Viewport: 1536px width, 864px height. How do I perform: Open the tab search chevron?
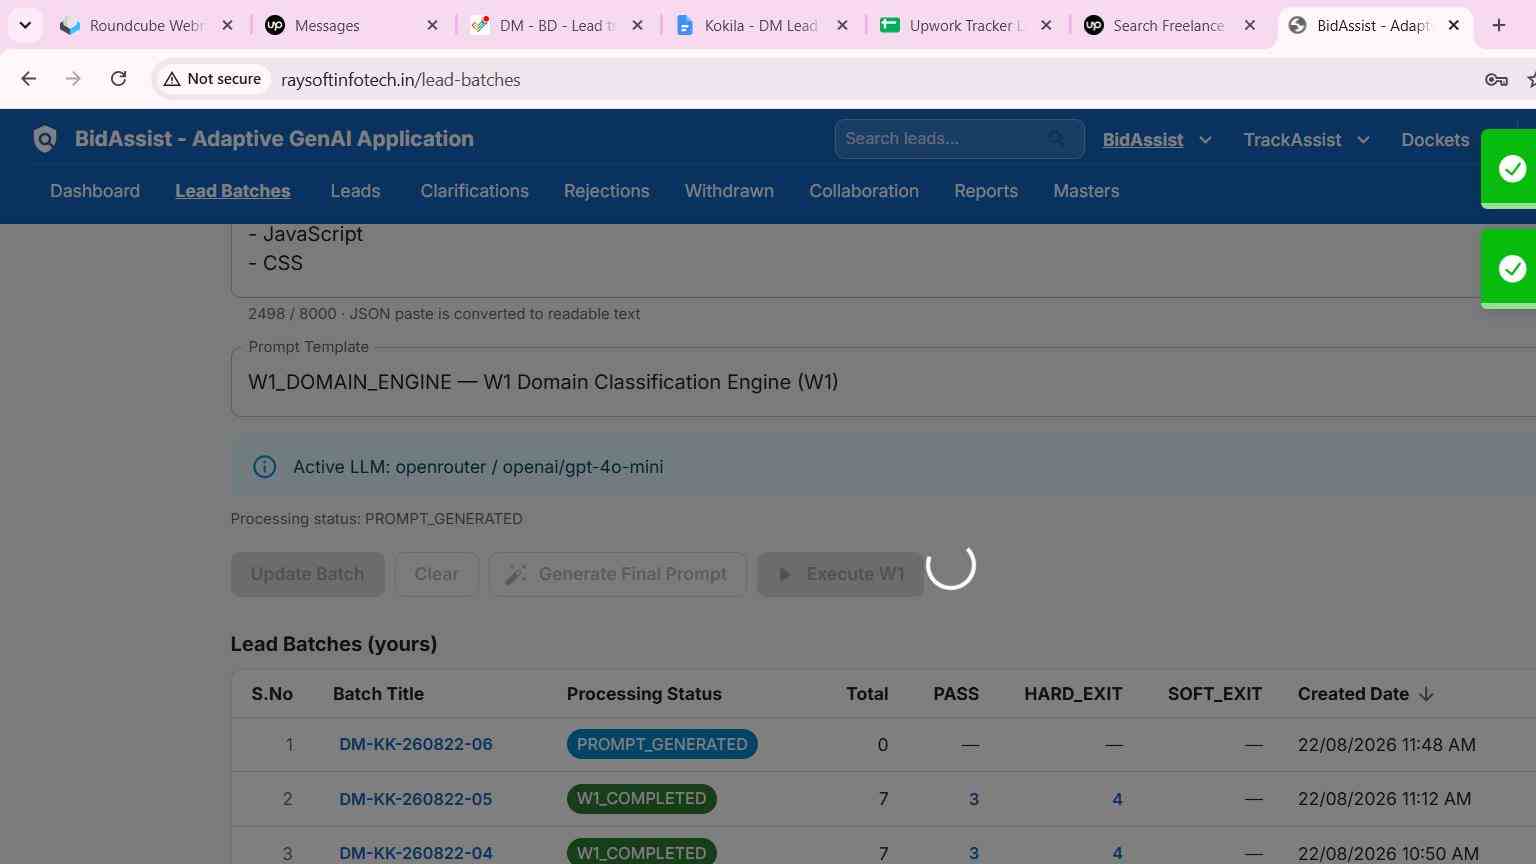[25, 26]
